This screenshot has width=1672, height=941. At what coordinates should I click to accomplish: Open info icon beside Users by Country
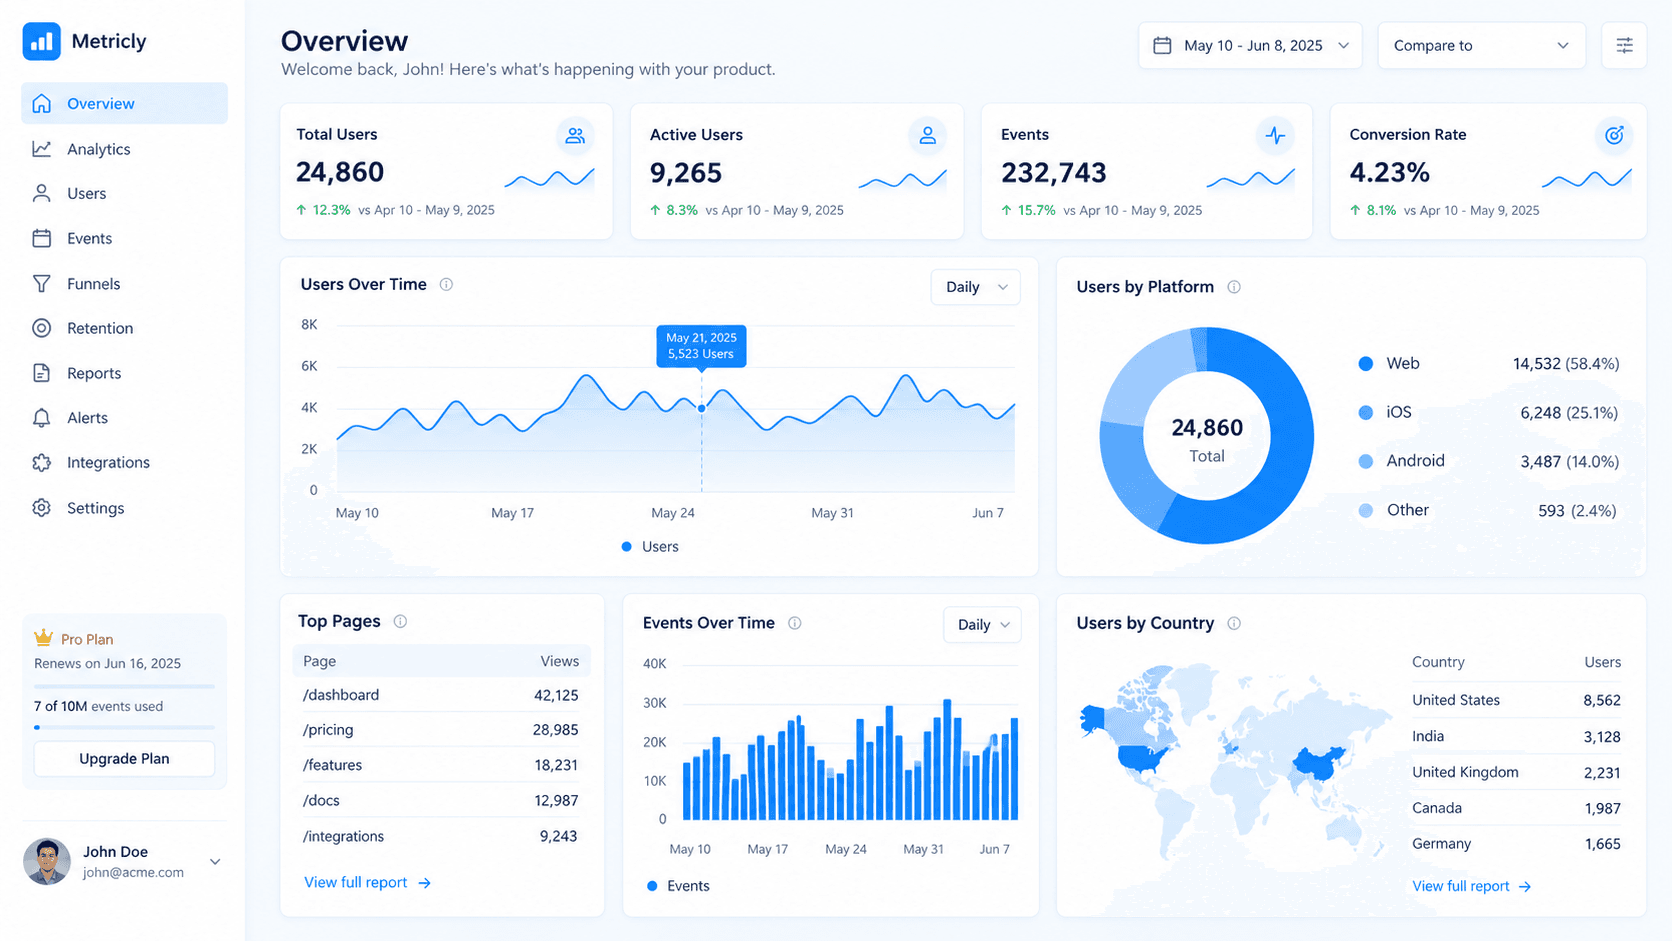click(x=1234, y=623)
